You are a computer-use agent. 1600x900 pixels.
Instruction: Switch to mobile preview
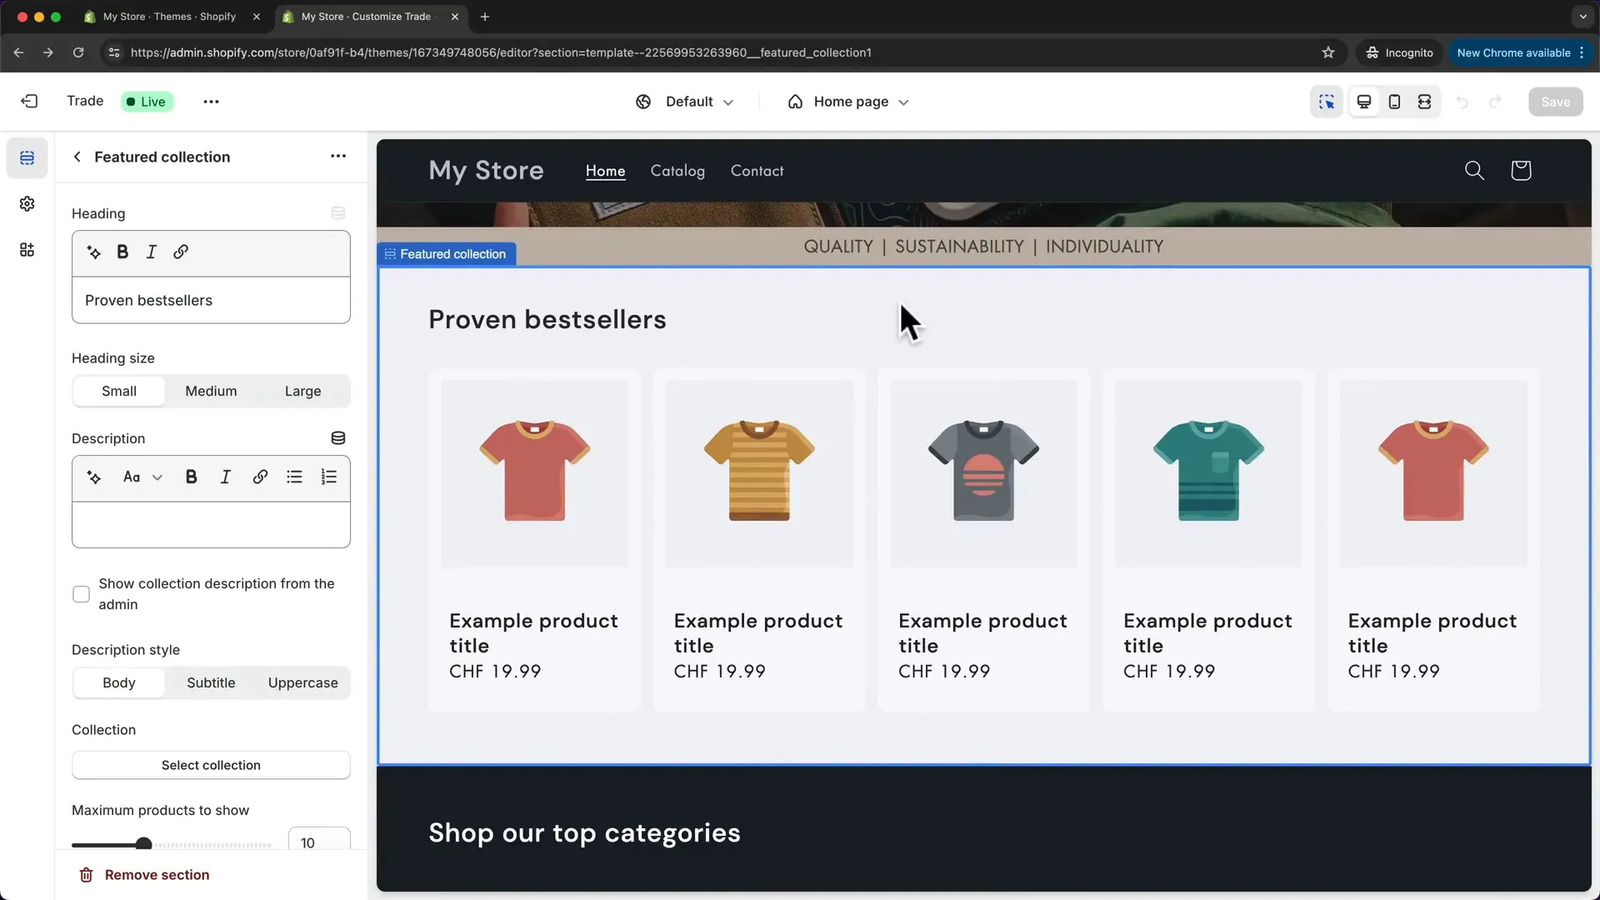[x=1394, y=102]
